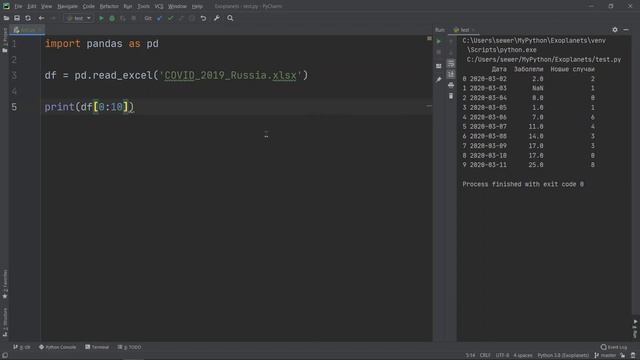Screen dimensions: 640x360
Task: Click 'print' on line 5
Action: [x=60, y=107]
